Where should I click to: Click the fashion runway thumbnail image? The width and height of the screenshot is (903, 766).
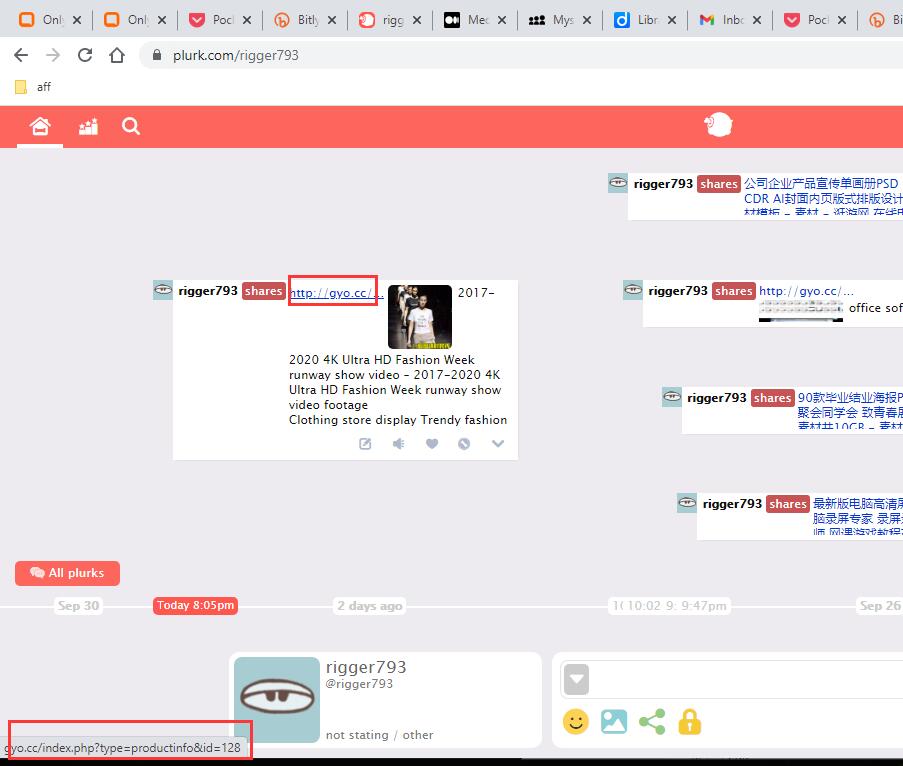pyautogui.click(x=420, y=317)
